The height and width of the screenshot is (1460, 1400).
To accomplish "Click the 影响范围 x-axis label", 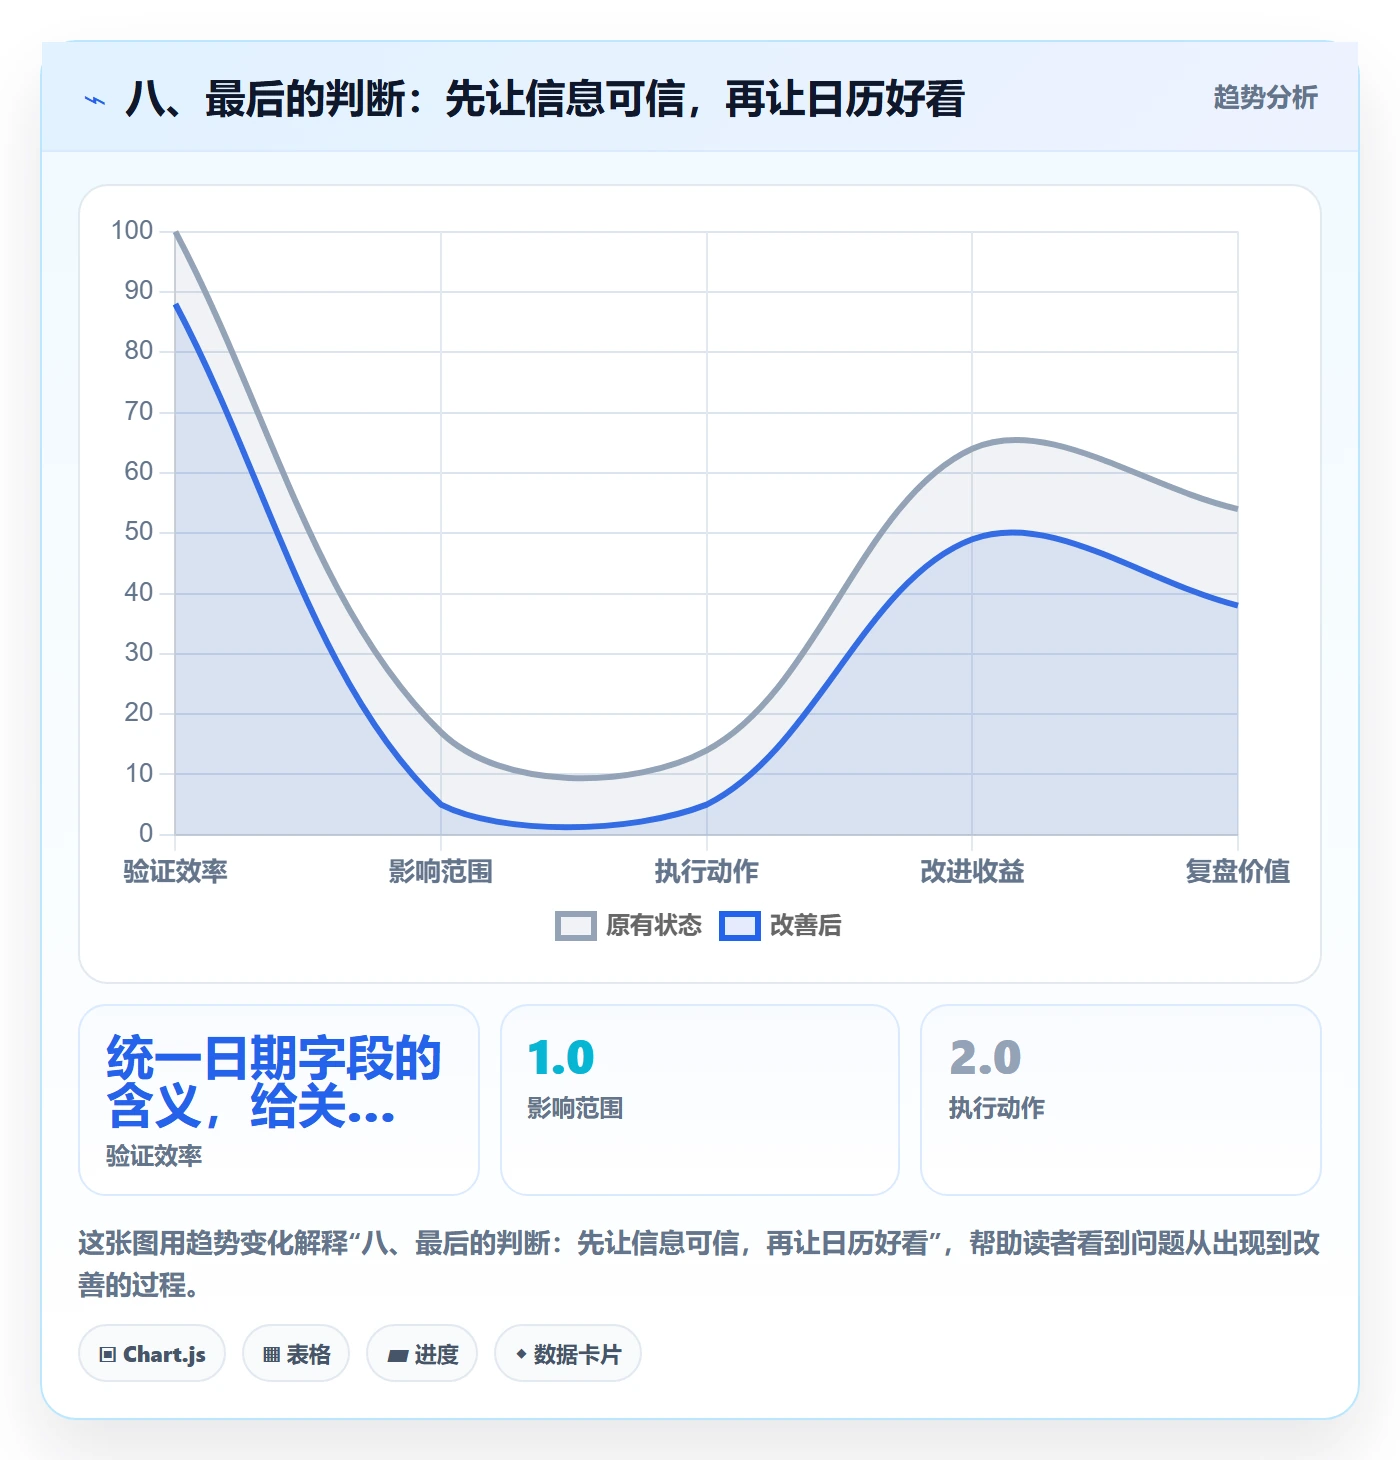I will (441, 871).
